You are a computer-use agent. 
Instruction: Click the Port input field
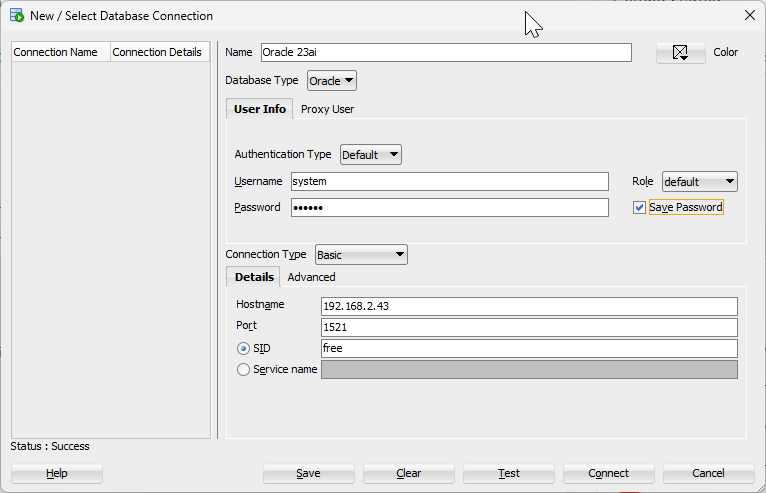pos(529,327)
